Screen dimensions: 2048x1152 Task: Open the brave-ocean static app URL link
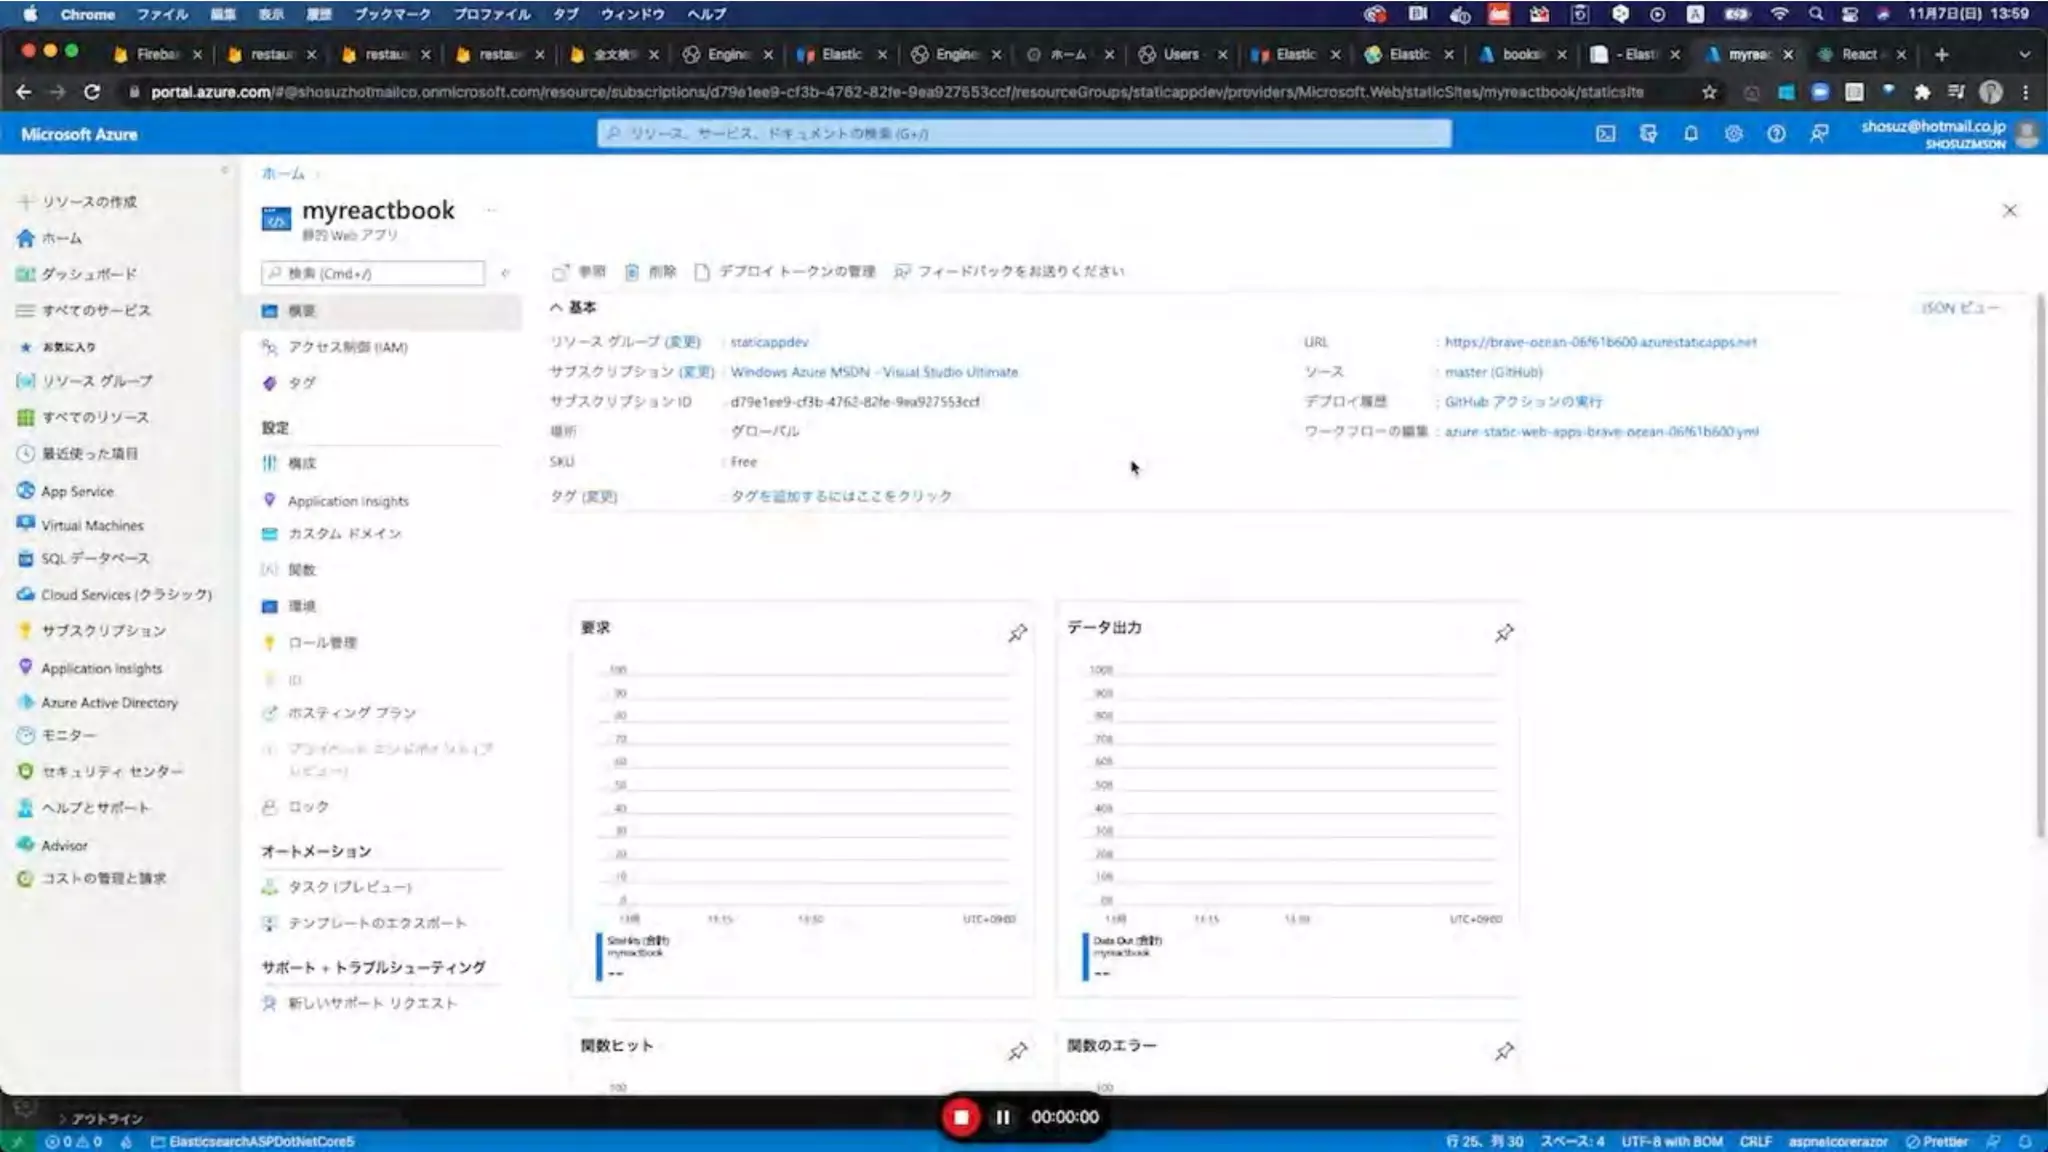1600,342
